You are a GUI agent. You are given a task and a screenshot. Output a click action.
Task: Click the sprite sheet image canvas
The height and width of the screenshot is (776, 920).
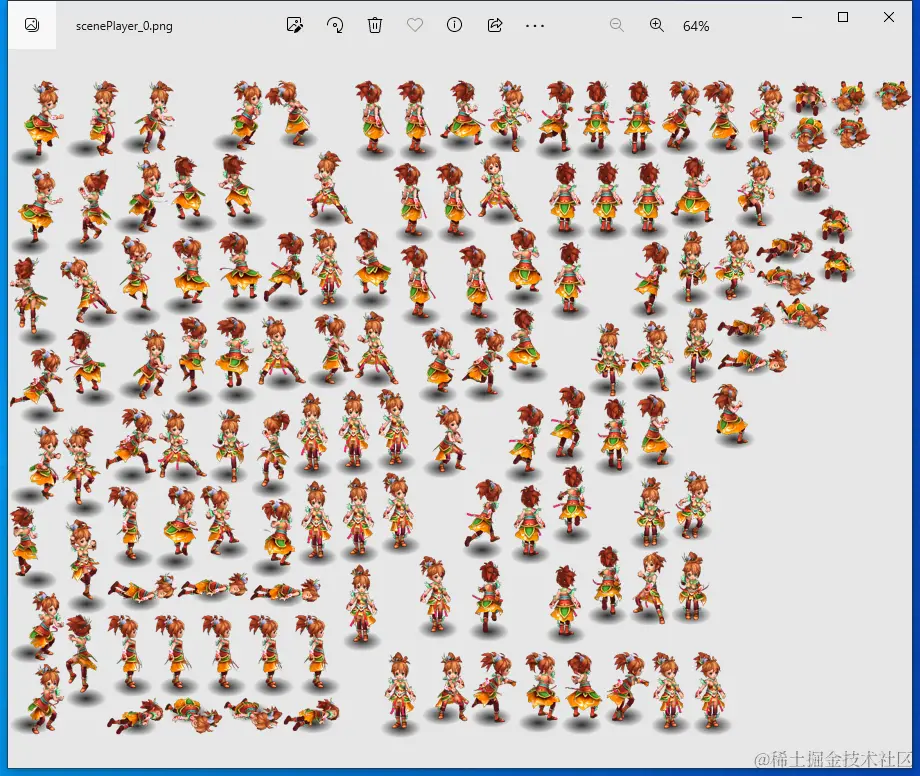460,408
